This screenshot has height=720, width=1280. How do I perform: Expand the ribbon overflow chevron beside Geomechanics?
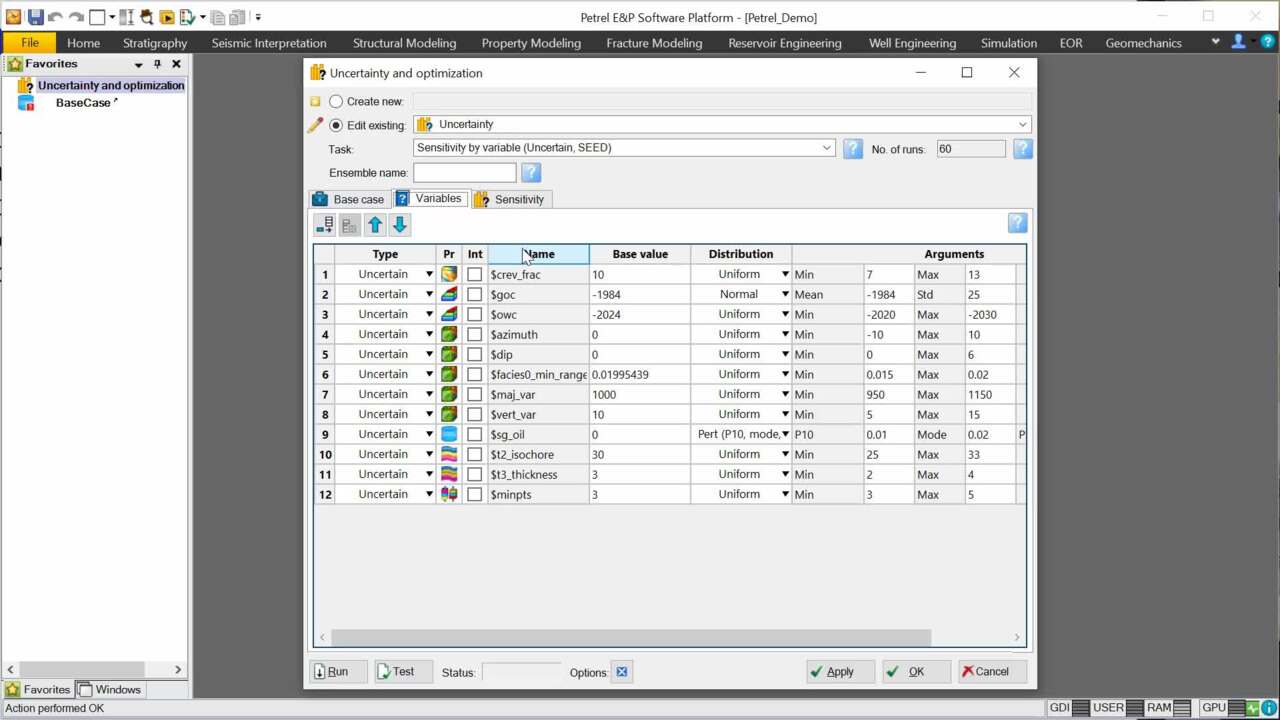tap(1215, 42)
